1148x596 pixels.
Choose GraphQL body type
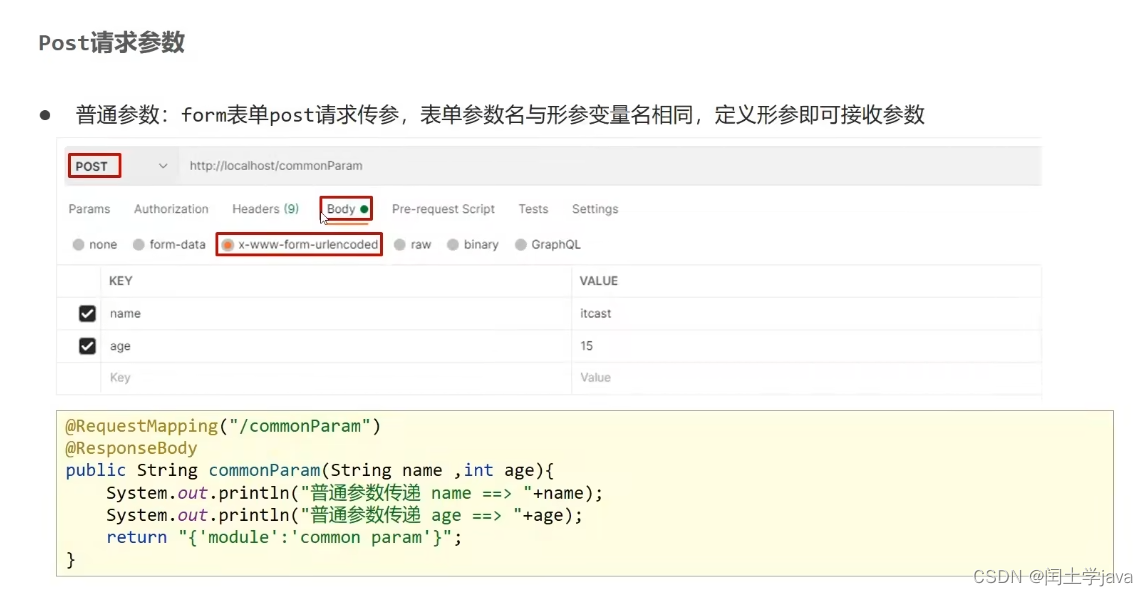click(x=521, y=245)
